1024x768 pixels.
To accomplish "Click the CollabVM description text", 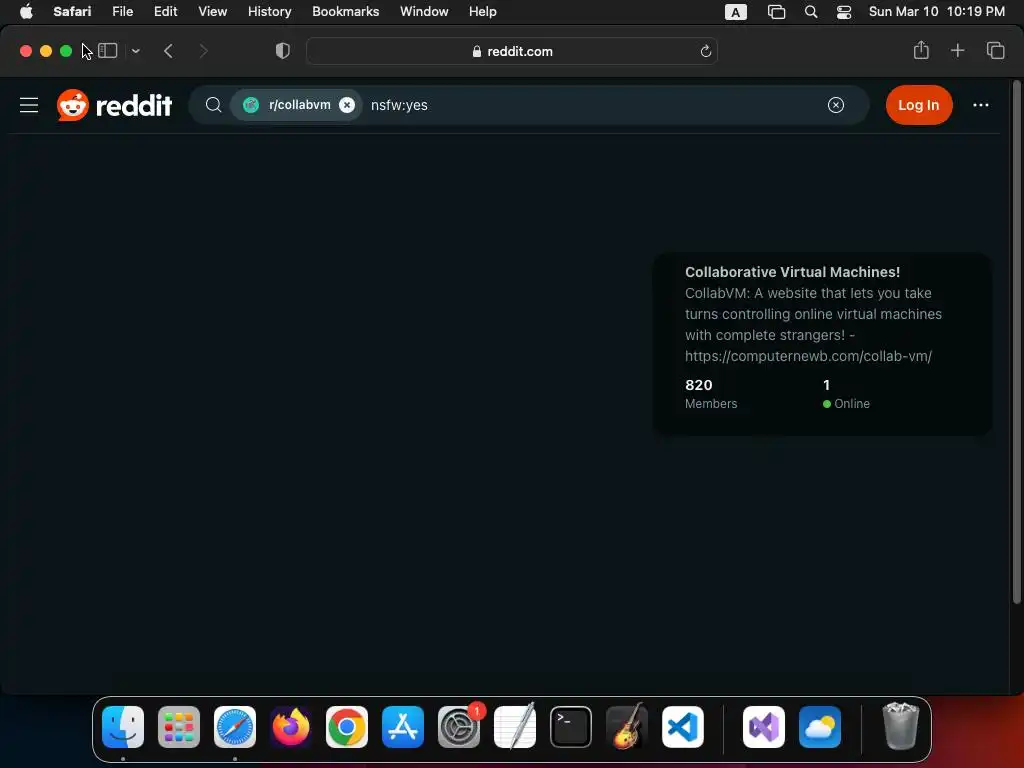I will (x=813, y=325).
